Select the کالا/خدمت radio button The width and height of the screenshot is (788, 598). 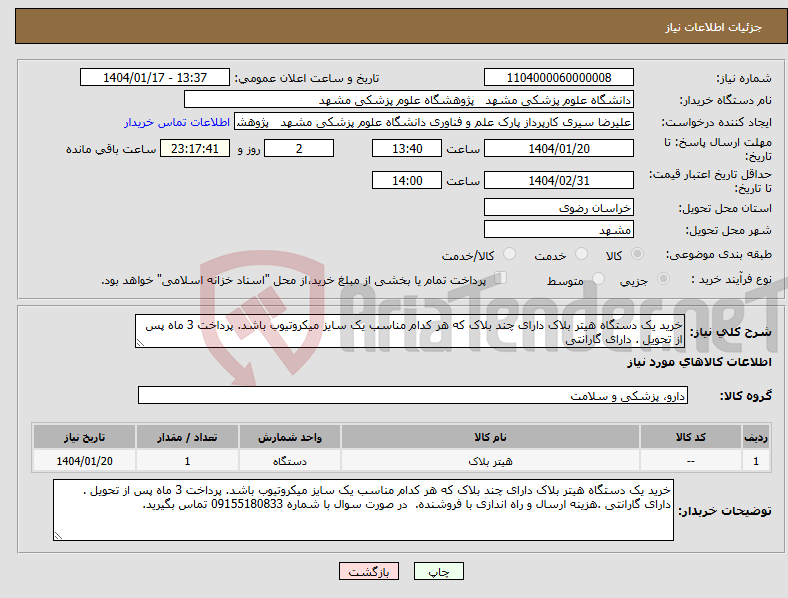pyautogui.click(x=509, y=254)
